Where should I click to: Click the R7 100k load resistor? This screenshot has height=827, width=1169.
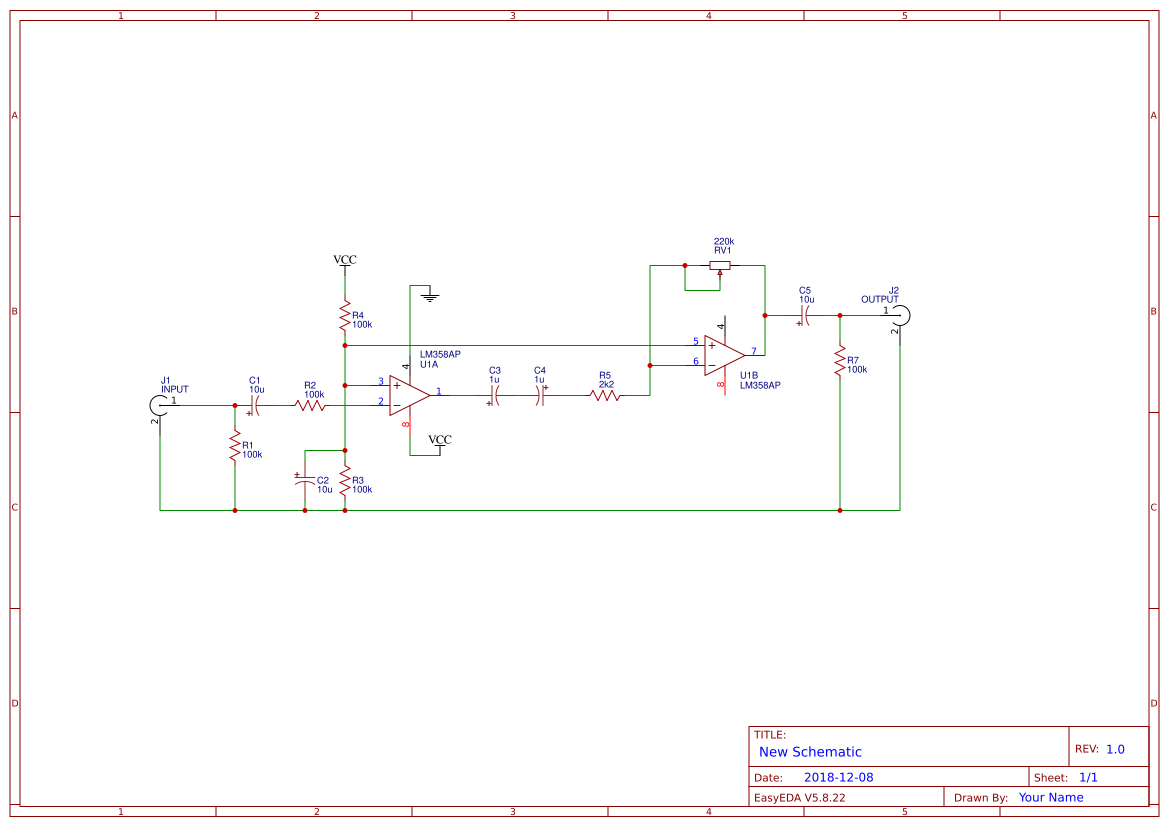[x=840, y=362]
